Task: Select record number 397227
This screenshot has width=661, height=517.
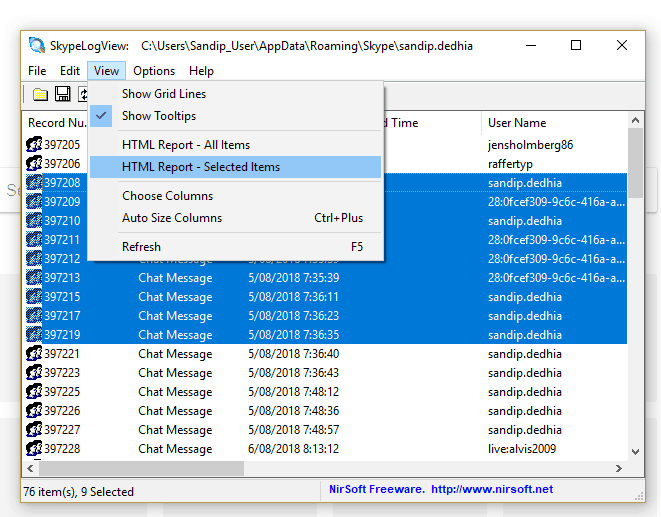Action: 62,430
